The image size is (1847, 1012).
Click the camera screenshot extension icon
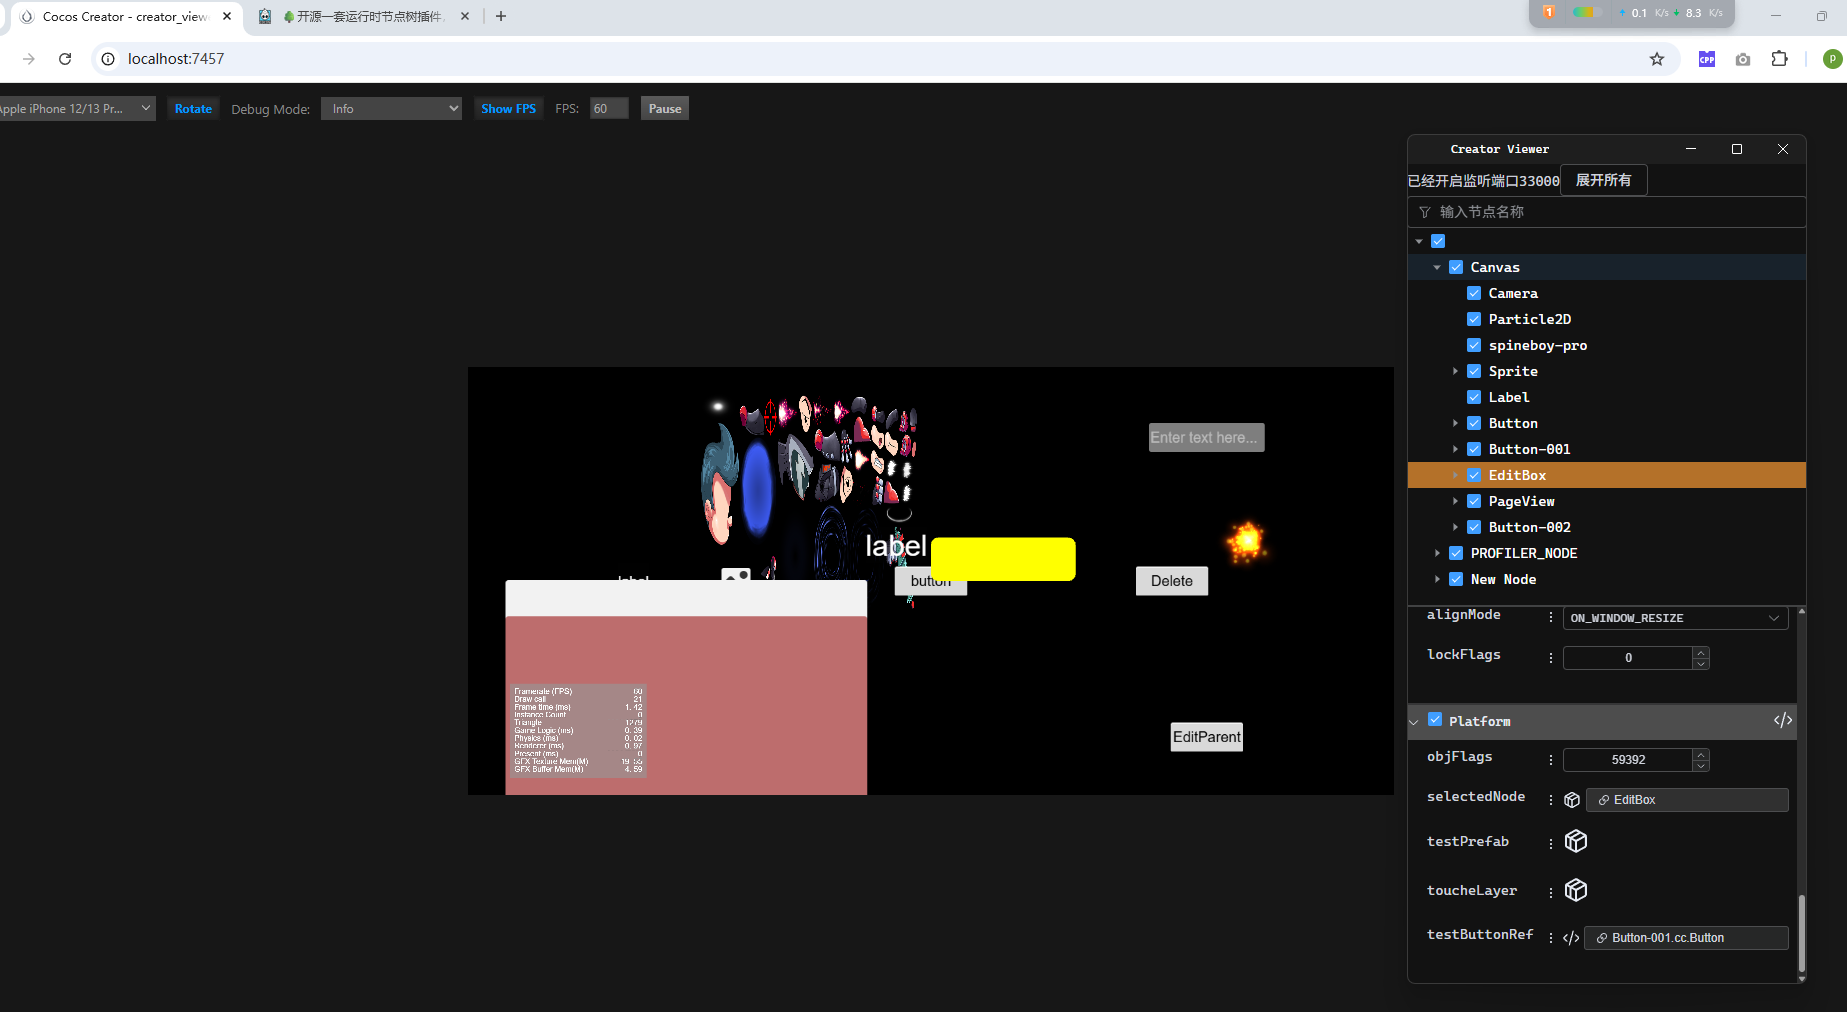(x=1743, y=59)
